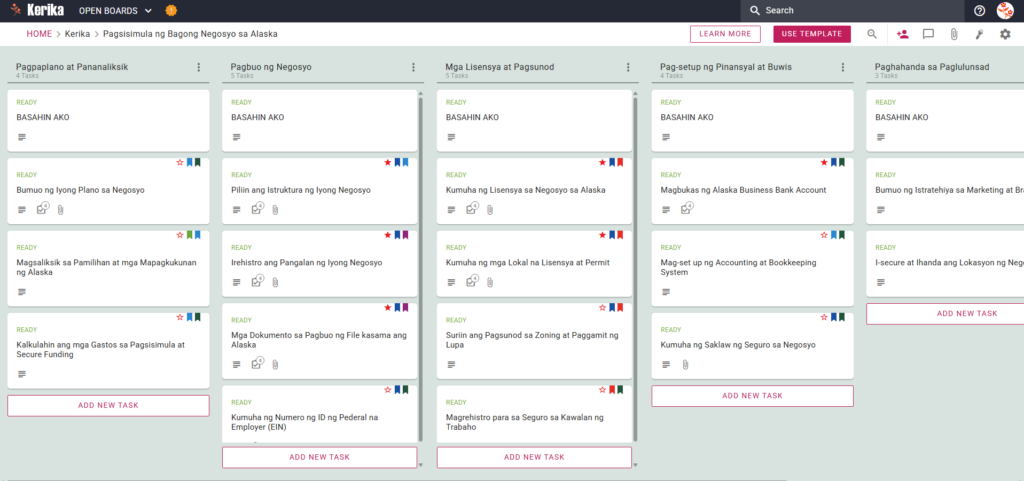Click the board title Pagsisimula ng Bagong Negosyo

(x=190, y=34)
